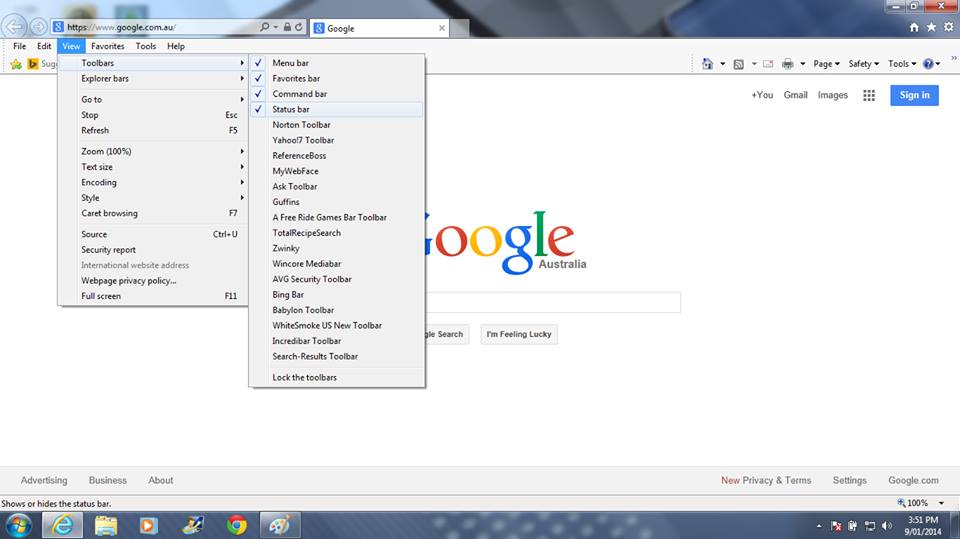Expand the Encoding submenu
960x539 pixels.
153,183
